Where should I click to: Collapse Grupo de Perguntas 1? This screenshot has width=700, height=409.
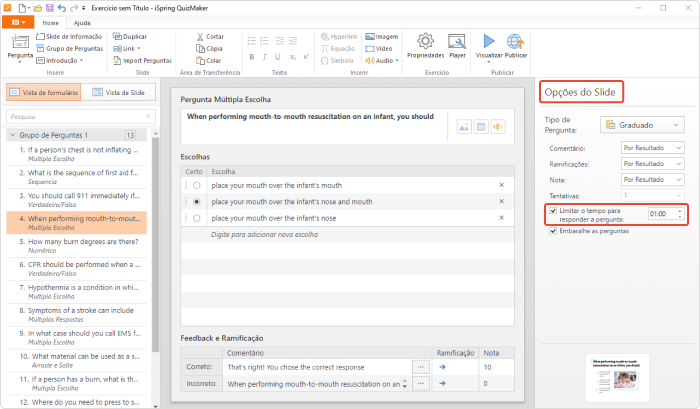click(12, 135)
